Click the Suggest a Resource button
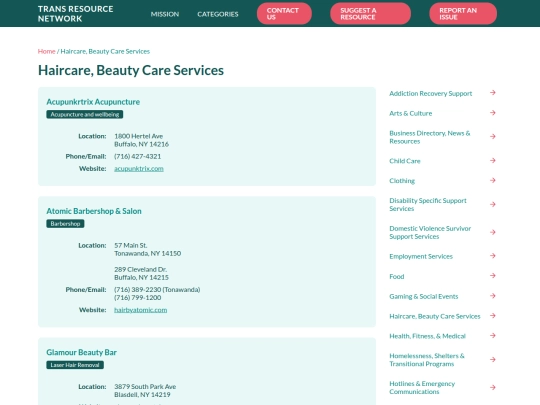This screenshot has width=540, height=405. tap(370, 14)
